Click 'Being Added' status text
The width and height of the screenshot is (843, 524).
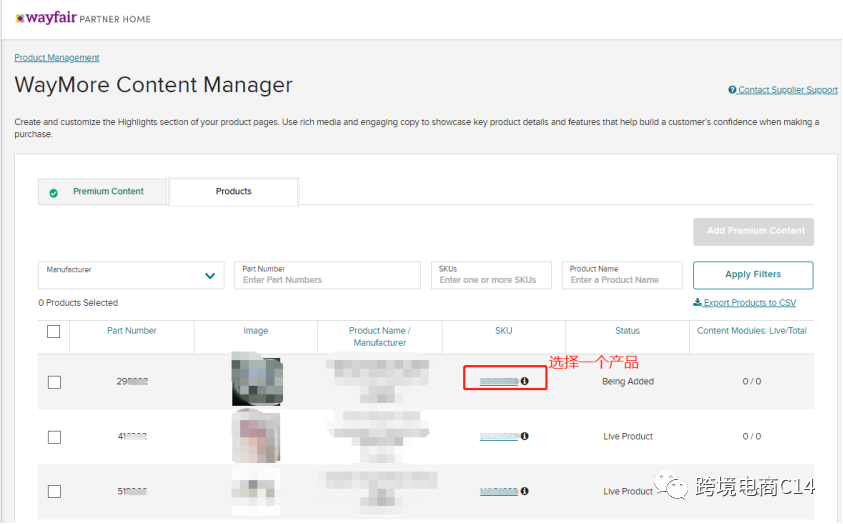pos(628,381)
